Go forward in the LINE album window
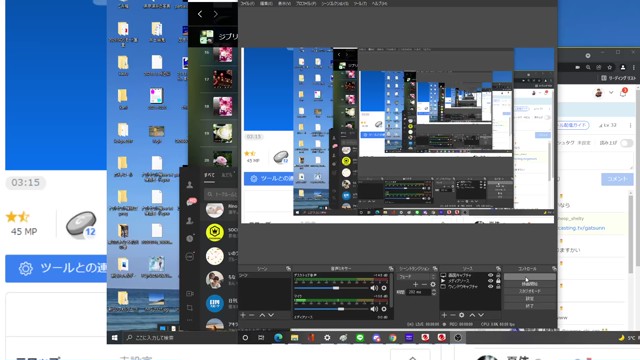The image size is (640, 360). tap(216, 14)
